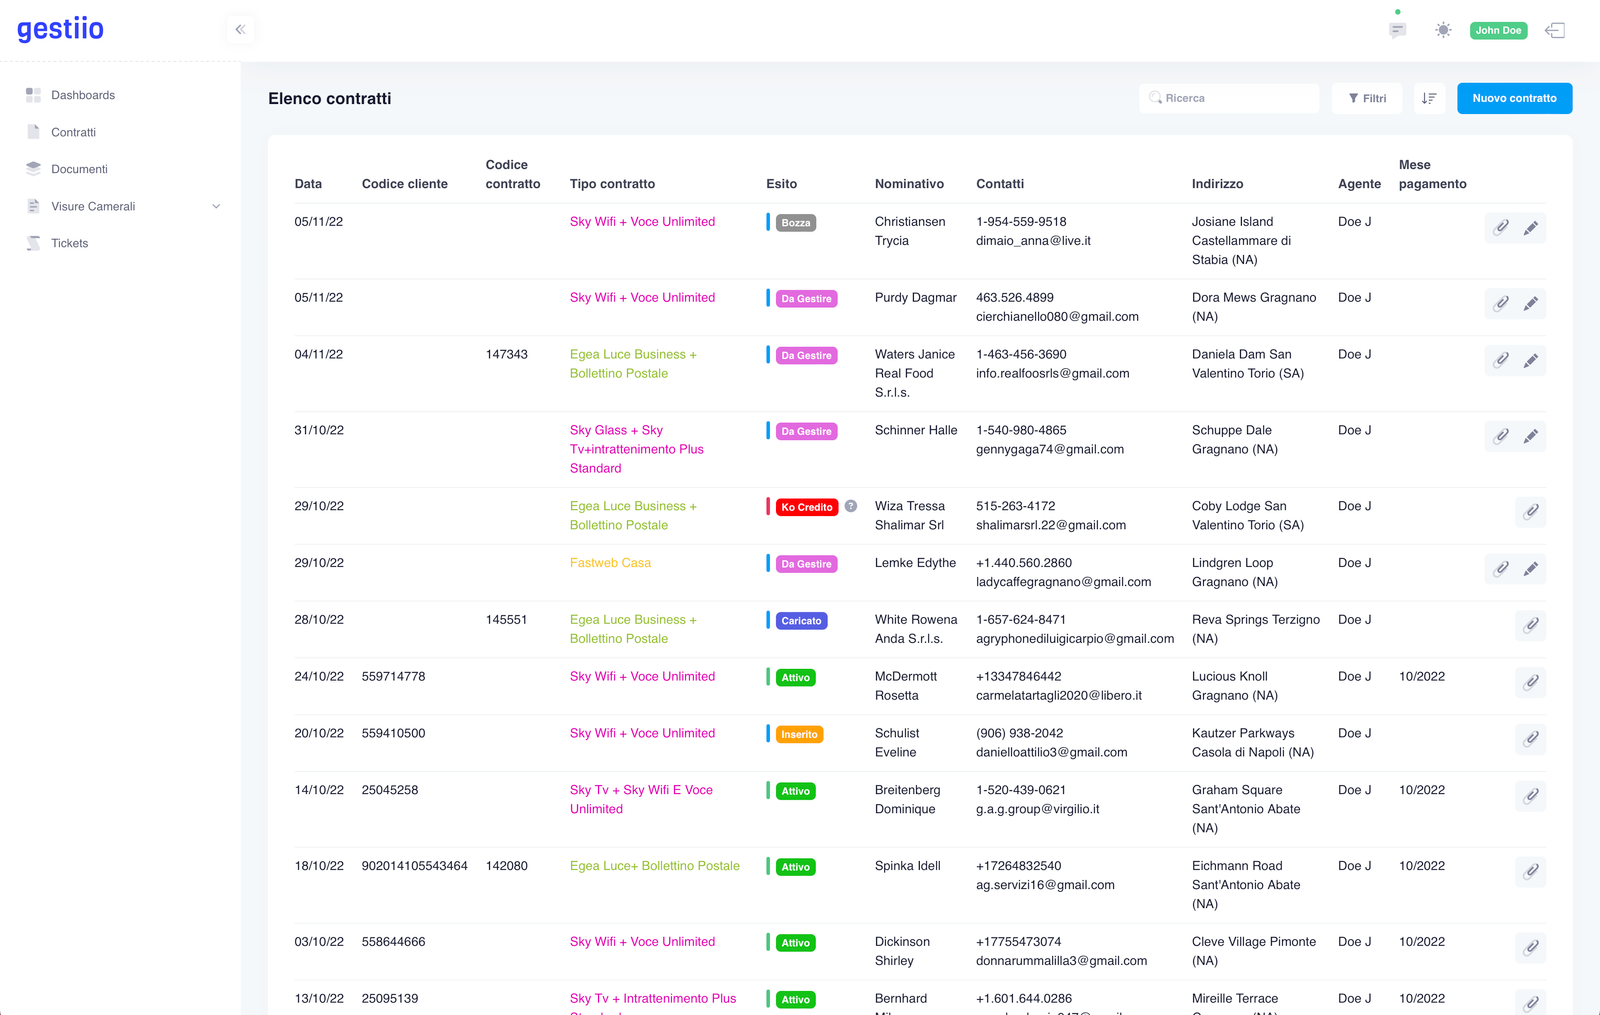1600x1015 pixels.
Task: Click the help icon beside Ko Credito
Action: 851,506
